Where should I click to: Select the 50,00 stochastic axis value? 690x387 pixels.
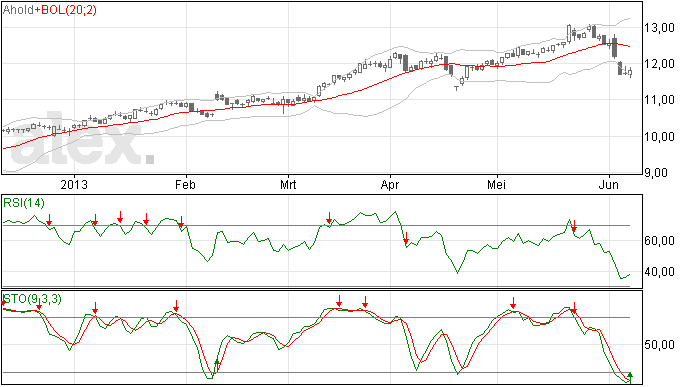pyautogui.click(x=659, y=344)
